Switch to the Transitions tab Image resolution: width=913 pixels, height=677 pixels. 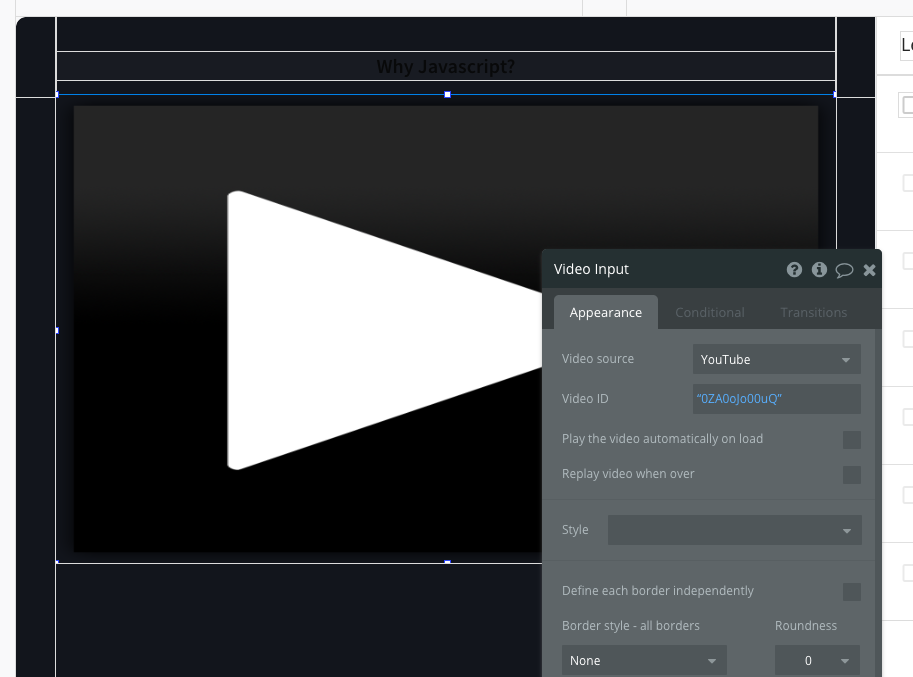813,313
